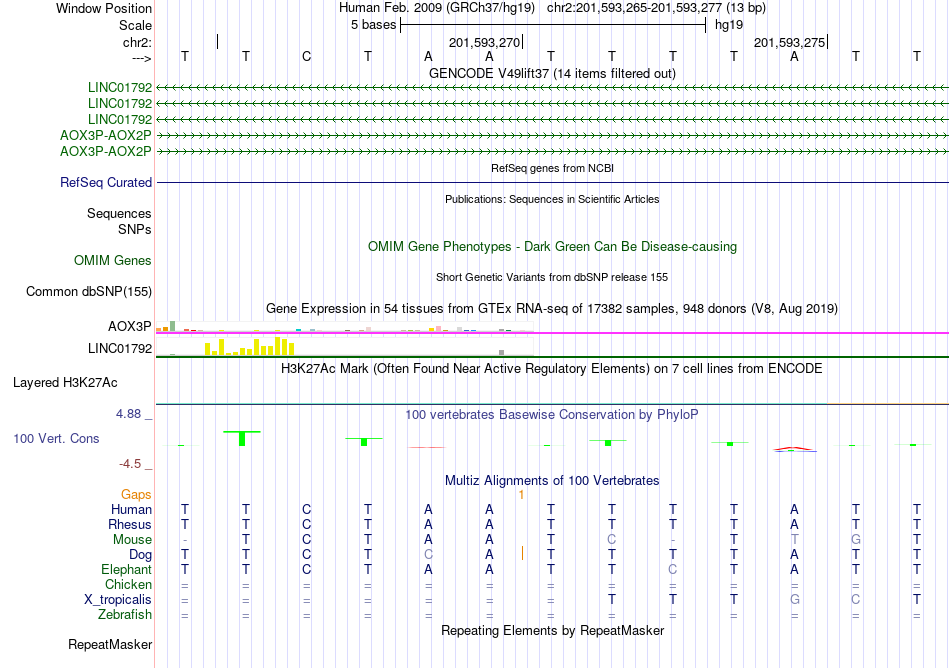Click the 100 Vert. Cons label
950x668 pixels.
pos(56,438)
